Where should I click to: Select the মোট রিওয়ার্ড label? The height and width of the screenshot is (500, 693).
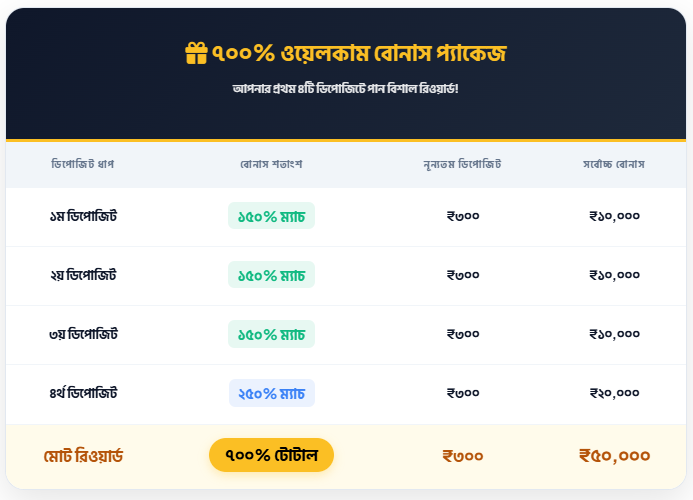click(x=83, y=456)
